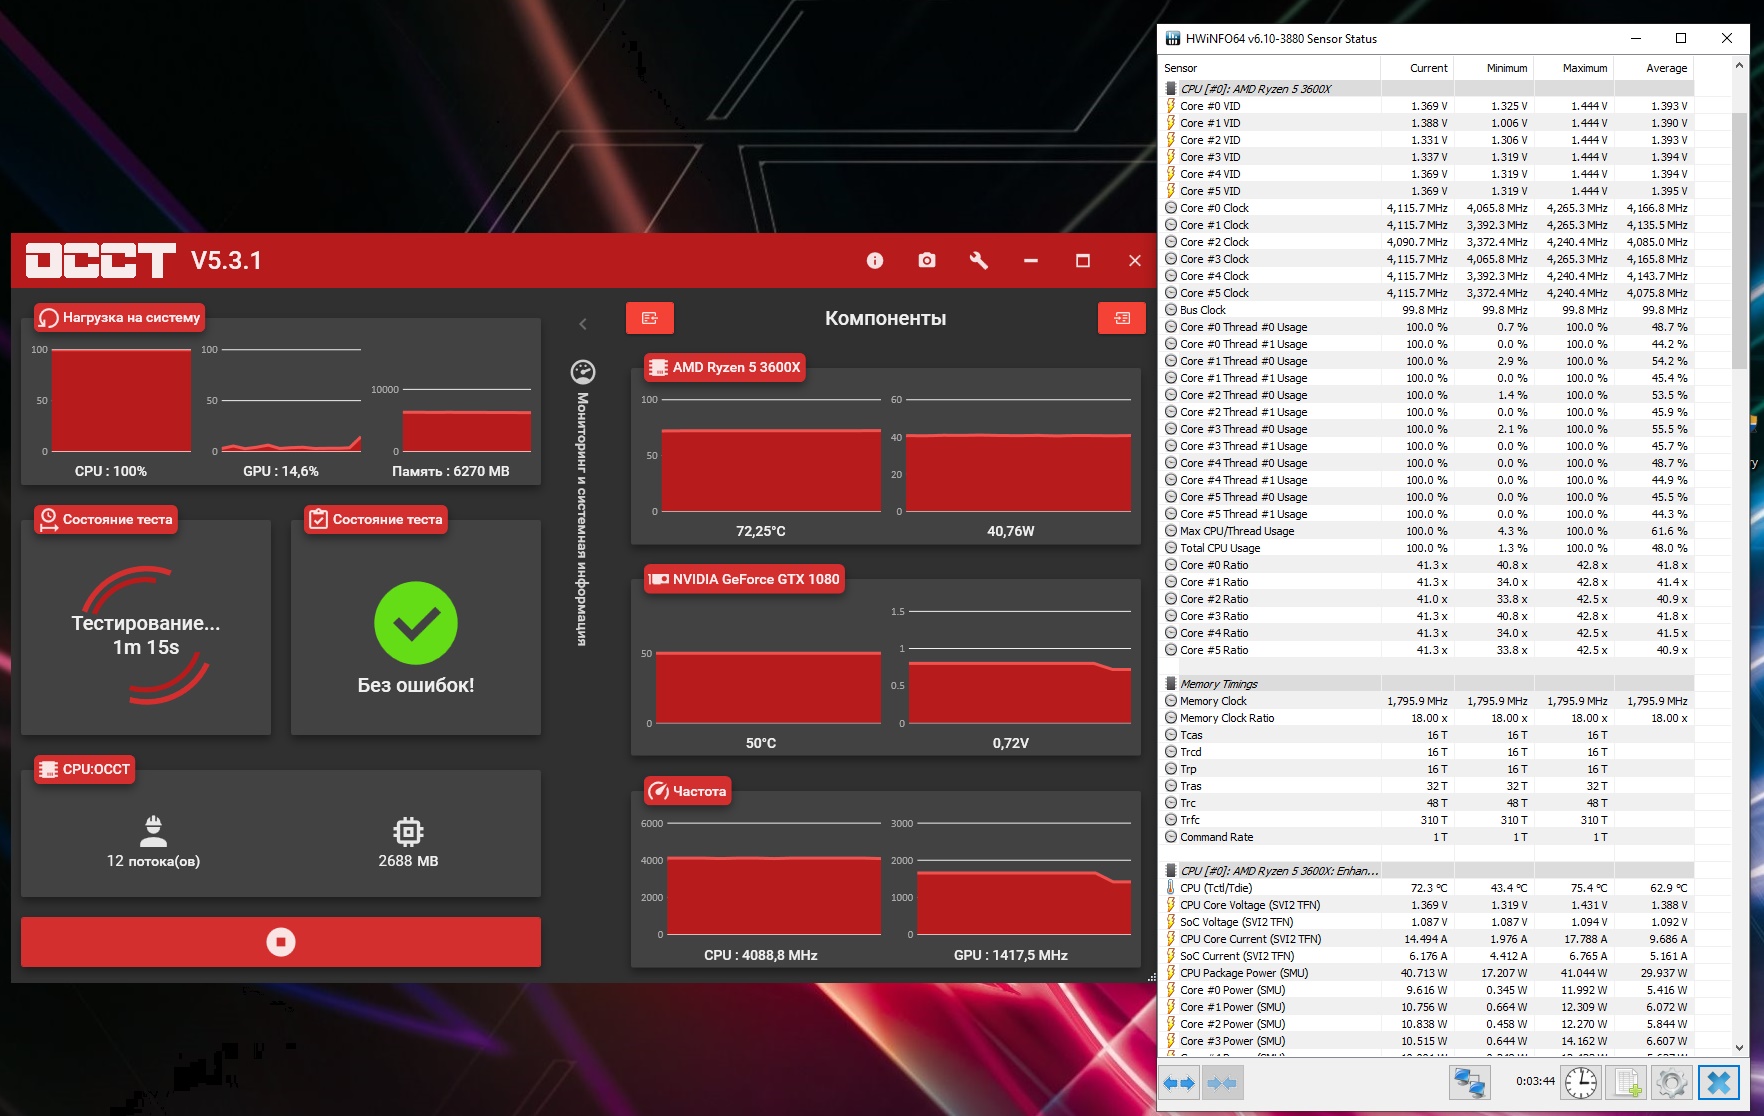Viewport: 1764px width, 1116px height.
Task: Click the Тестирование... 1m 15s progress spinner
Action: coord(146,635)
